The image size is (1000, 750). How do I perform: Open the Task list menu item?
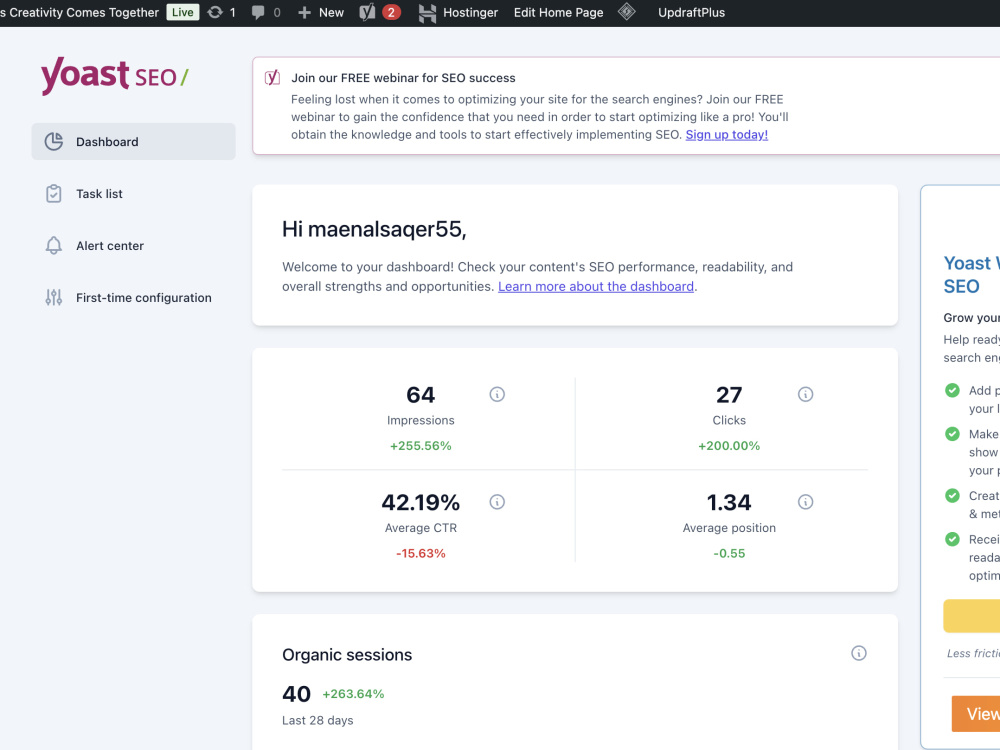click(x=133, y=193)
